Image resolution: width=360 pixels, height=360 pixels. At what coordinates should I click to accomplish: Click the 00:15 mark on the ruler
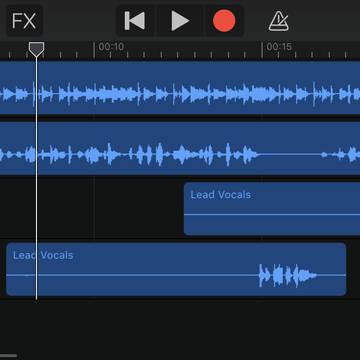[279, 47]
